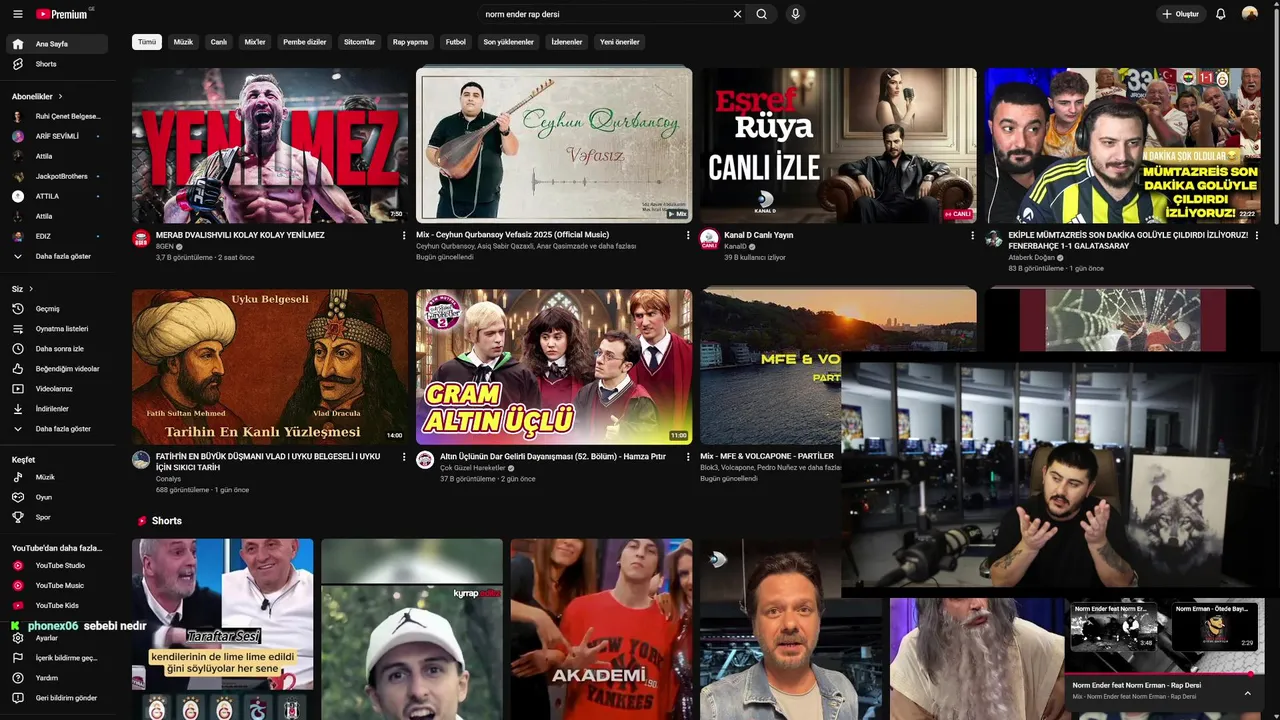Select the Futbol filter chip
1280x720 pixels.
[456, 42]
